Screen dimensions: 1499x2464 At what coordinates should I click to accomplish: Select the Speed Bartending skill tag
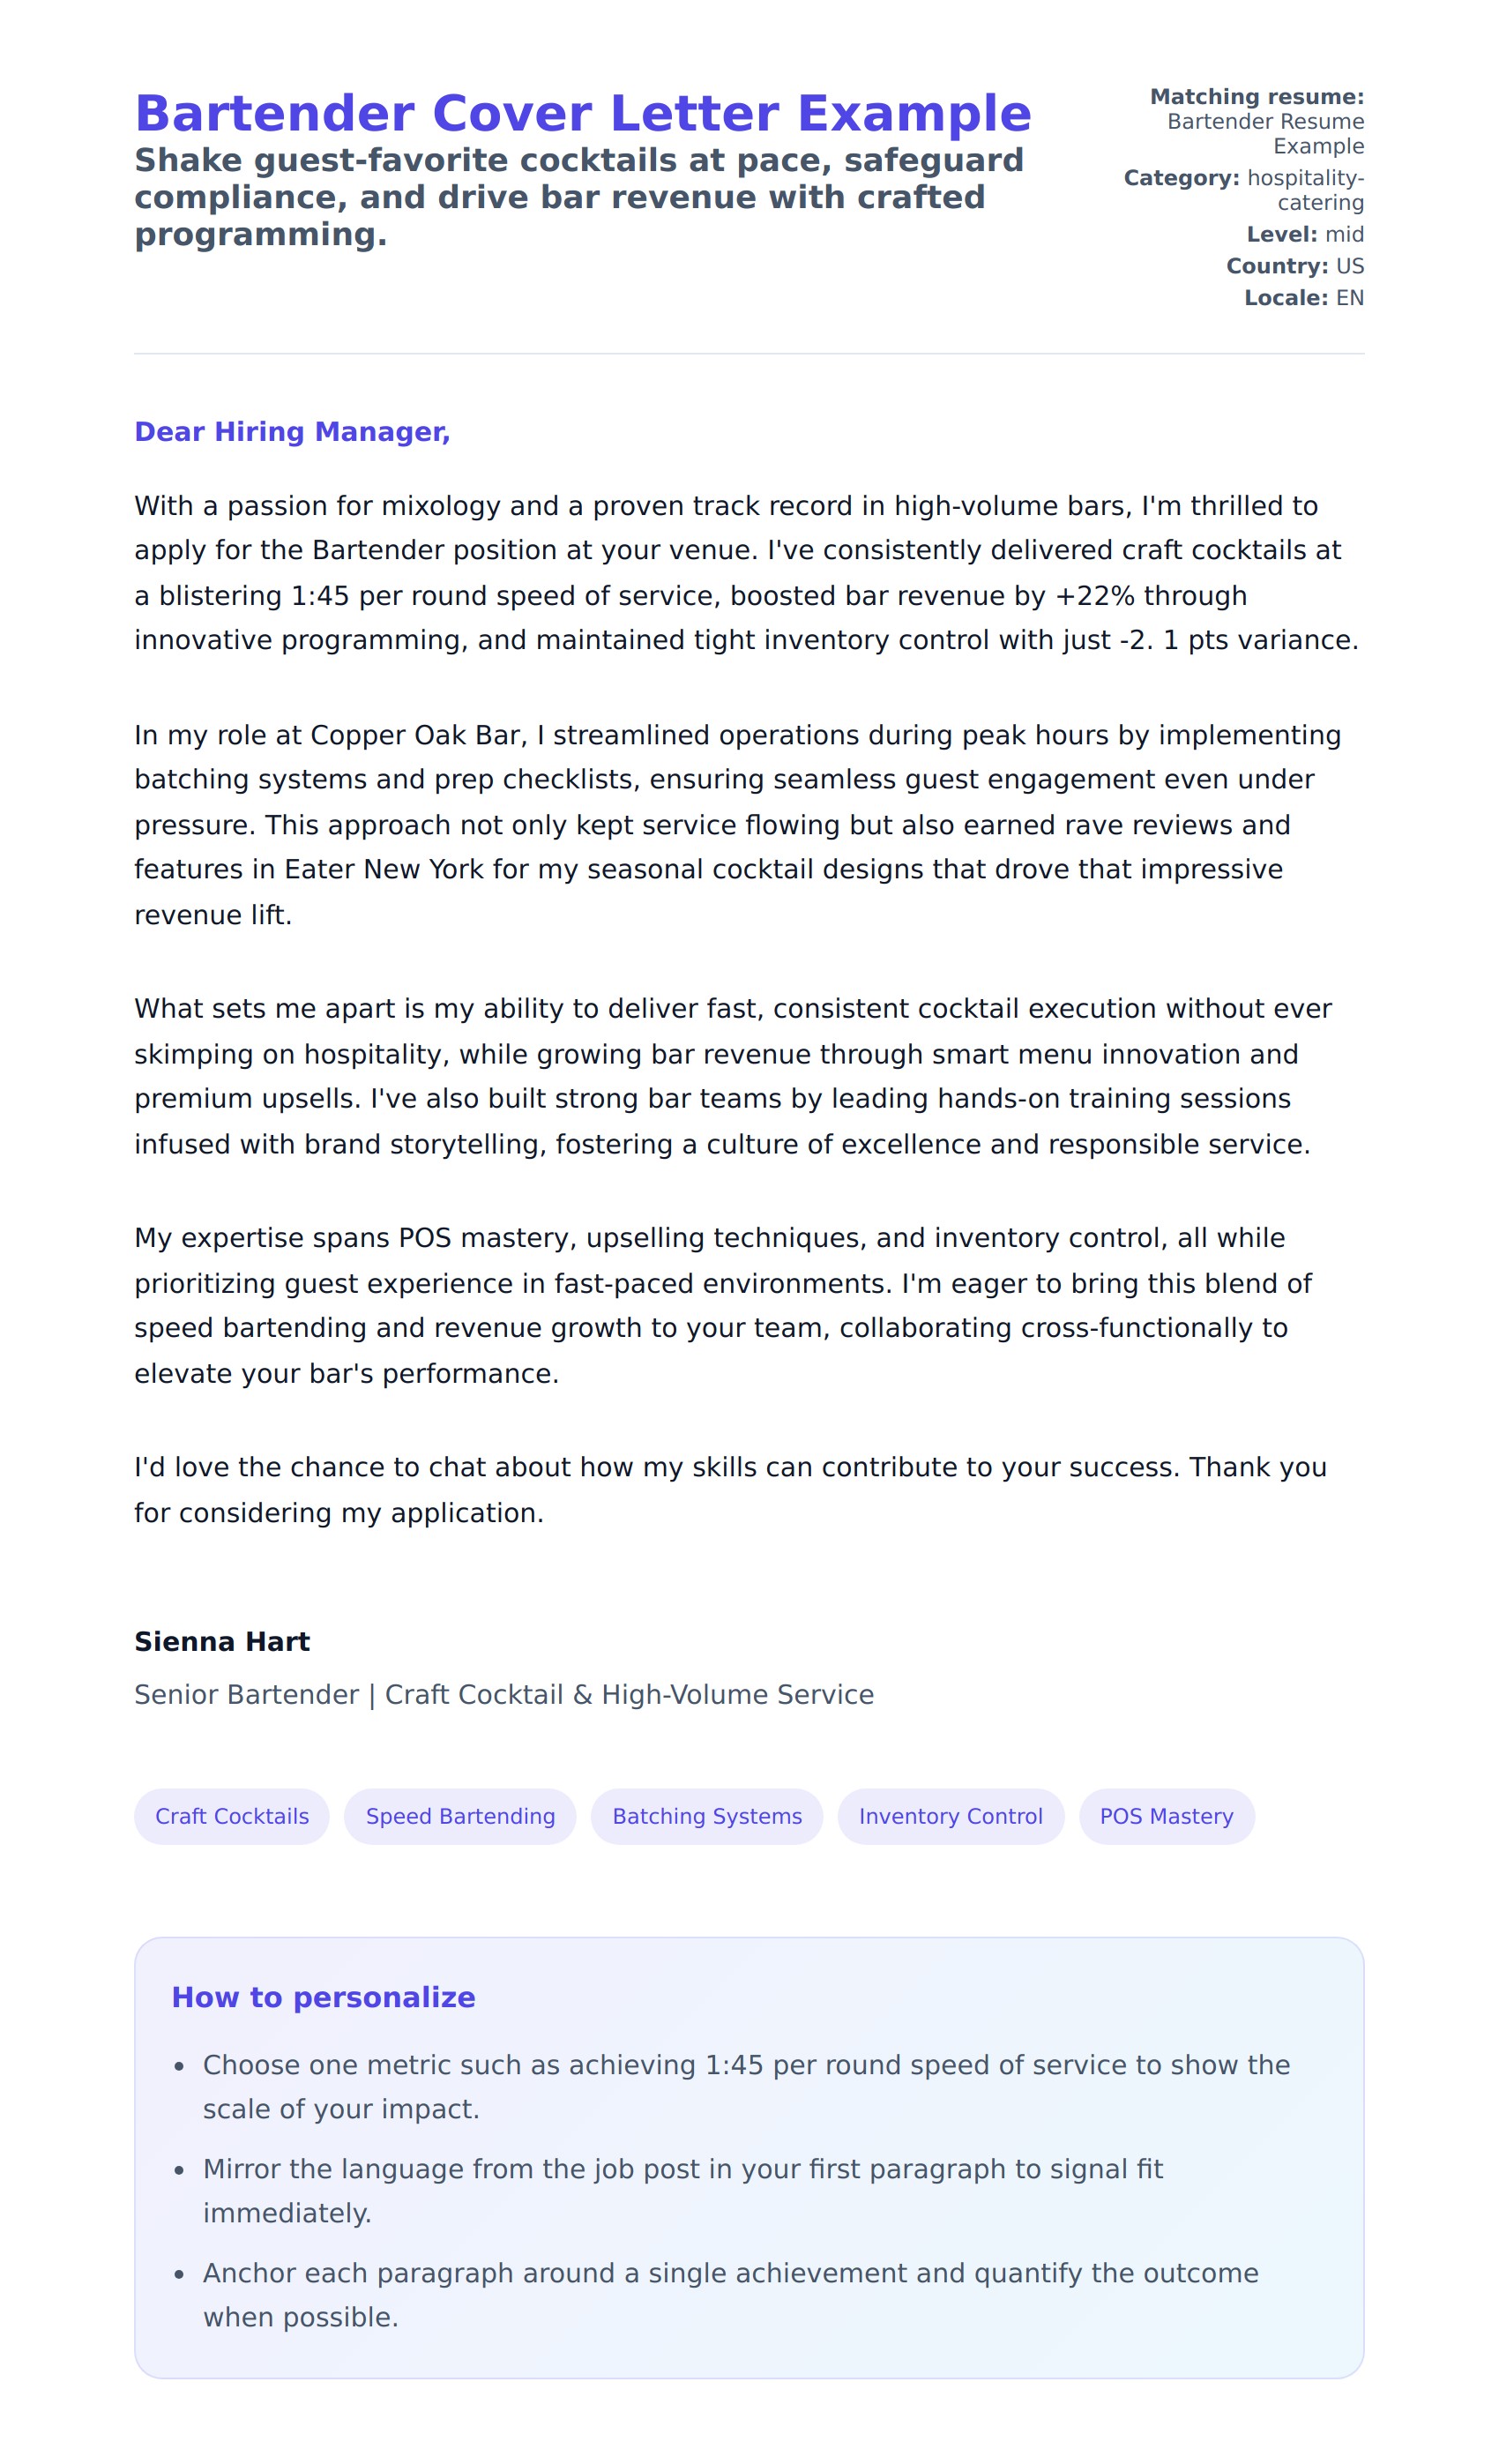click(x=460, y=1816)
